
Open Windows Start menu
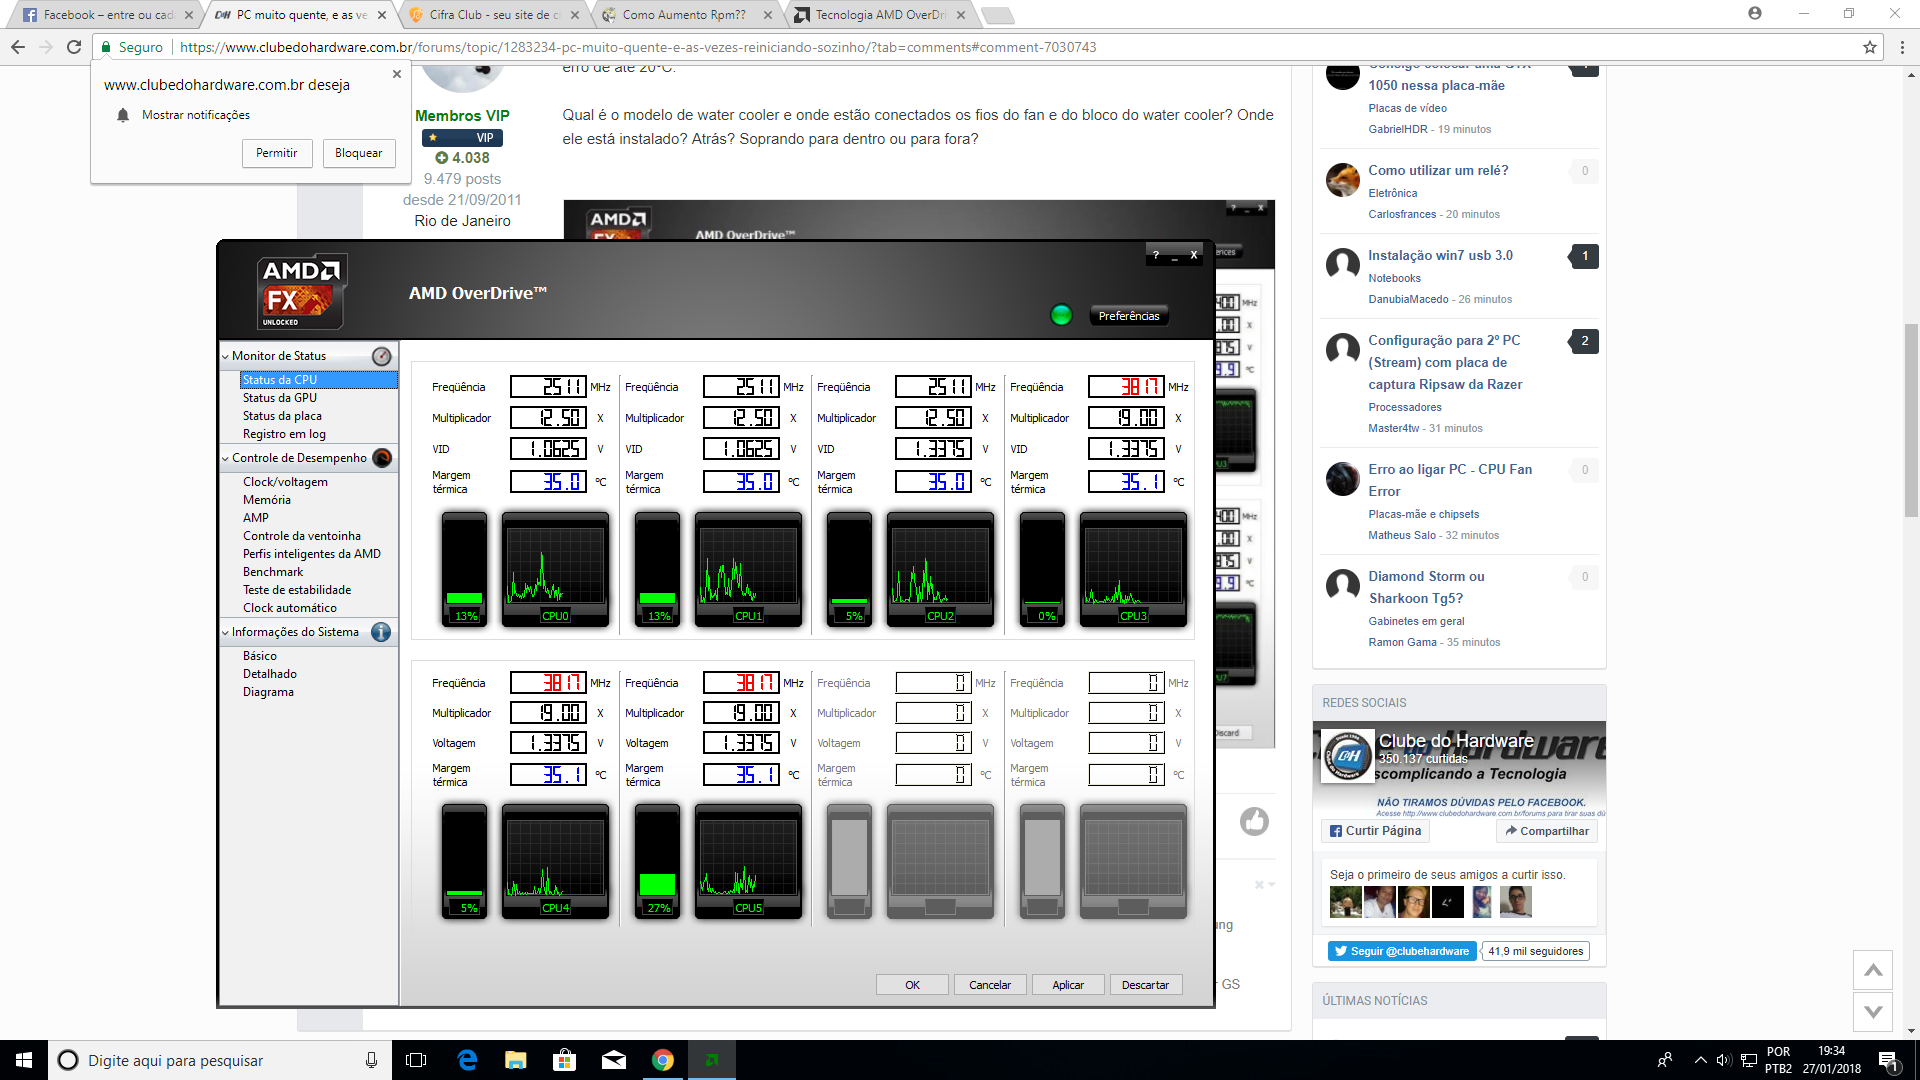tap(24, 1060)
